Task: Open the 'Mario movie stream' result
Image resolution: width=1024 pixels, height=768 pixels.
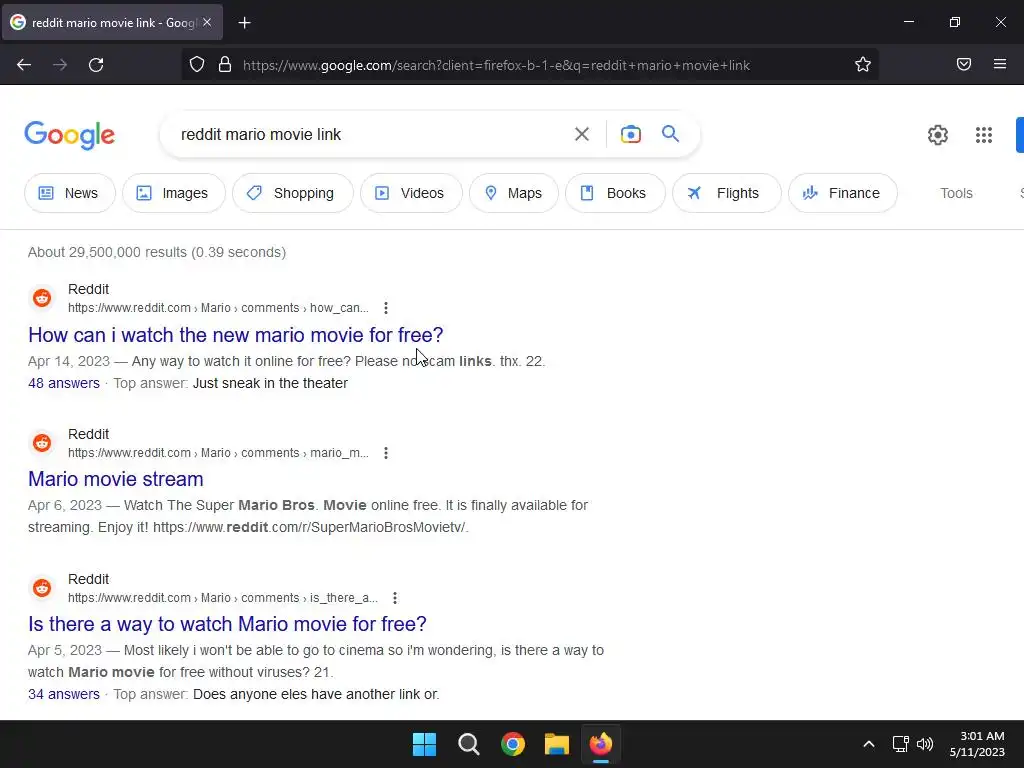Action: (116, 479)
